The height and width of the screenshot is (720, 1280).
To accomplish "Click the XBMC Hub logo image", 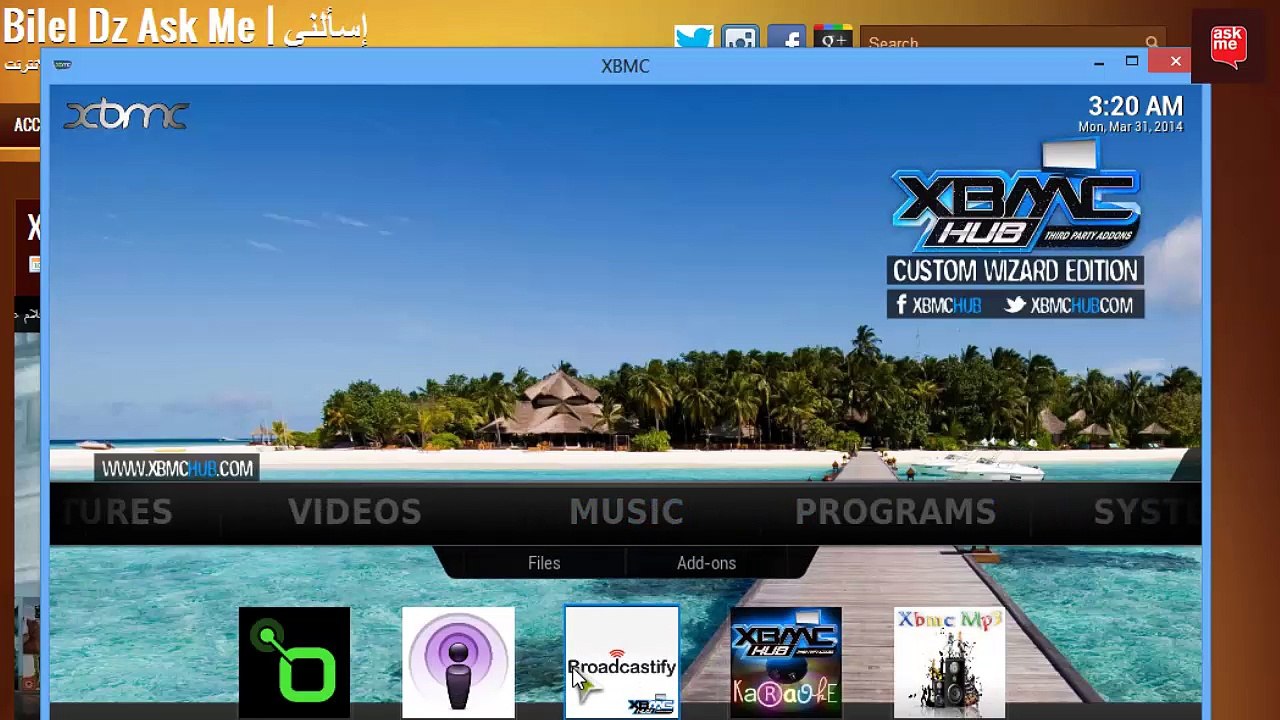I will 1015,198.
